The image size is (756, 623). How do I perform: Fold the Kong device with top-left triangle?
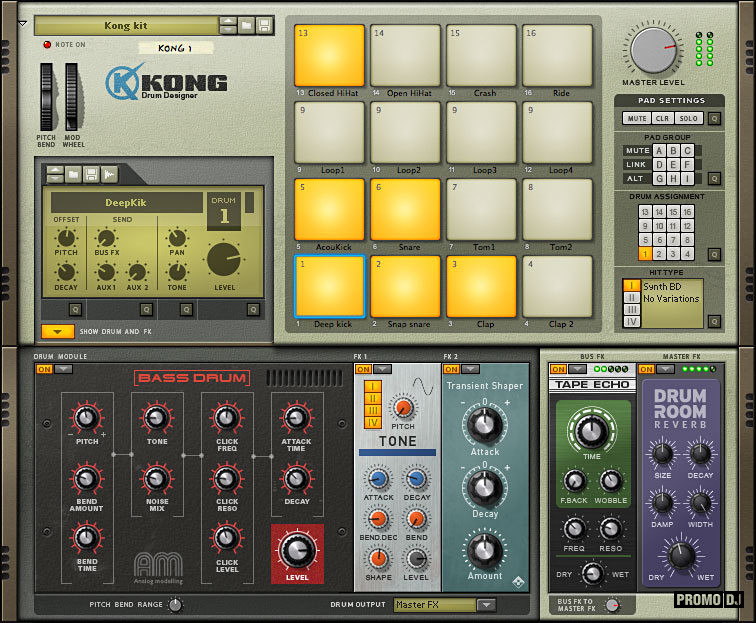pyautogui.click(x=22, y=23)
